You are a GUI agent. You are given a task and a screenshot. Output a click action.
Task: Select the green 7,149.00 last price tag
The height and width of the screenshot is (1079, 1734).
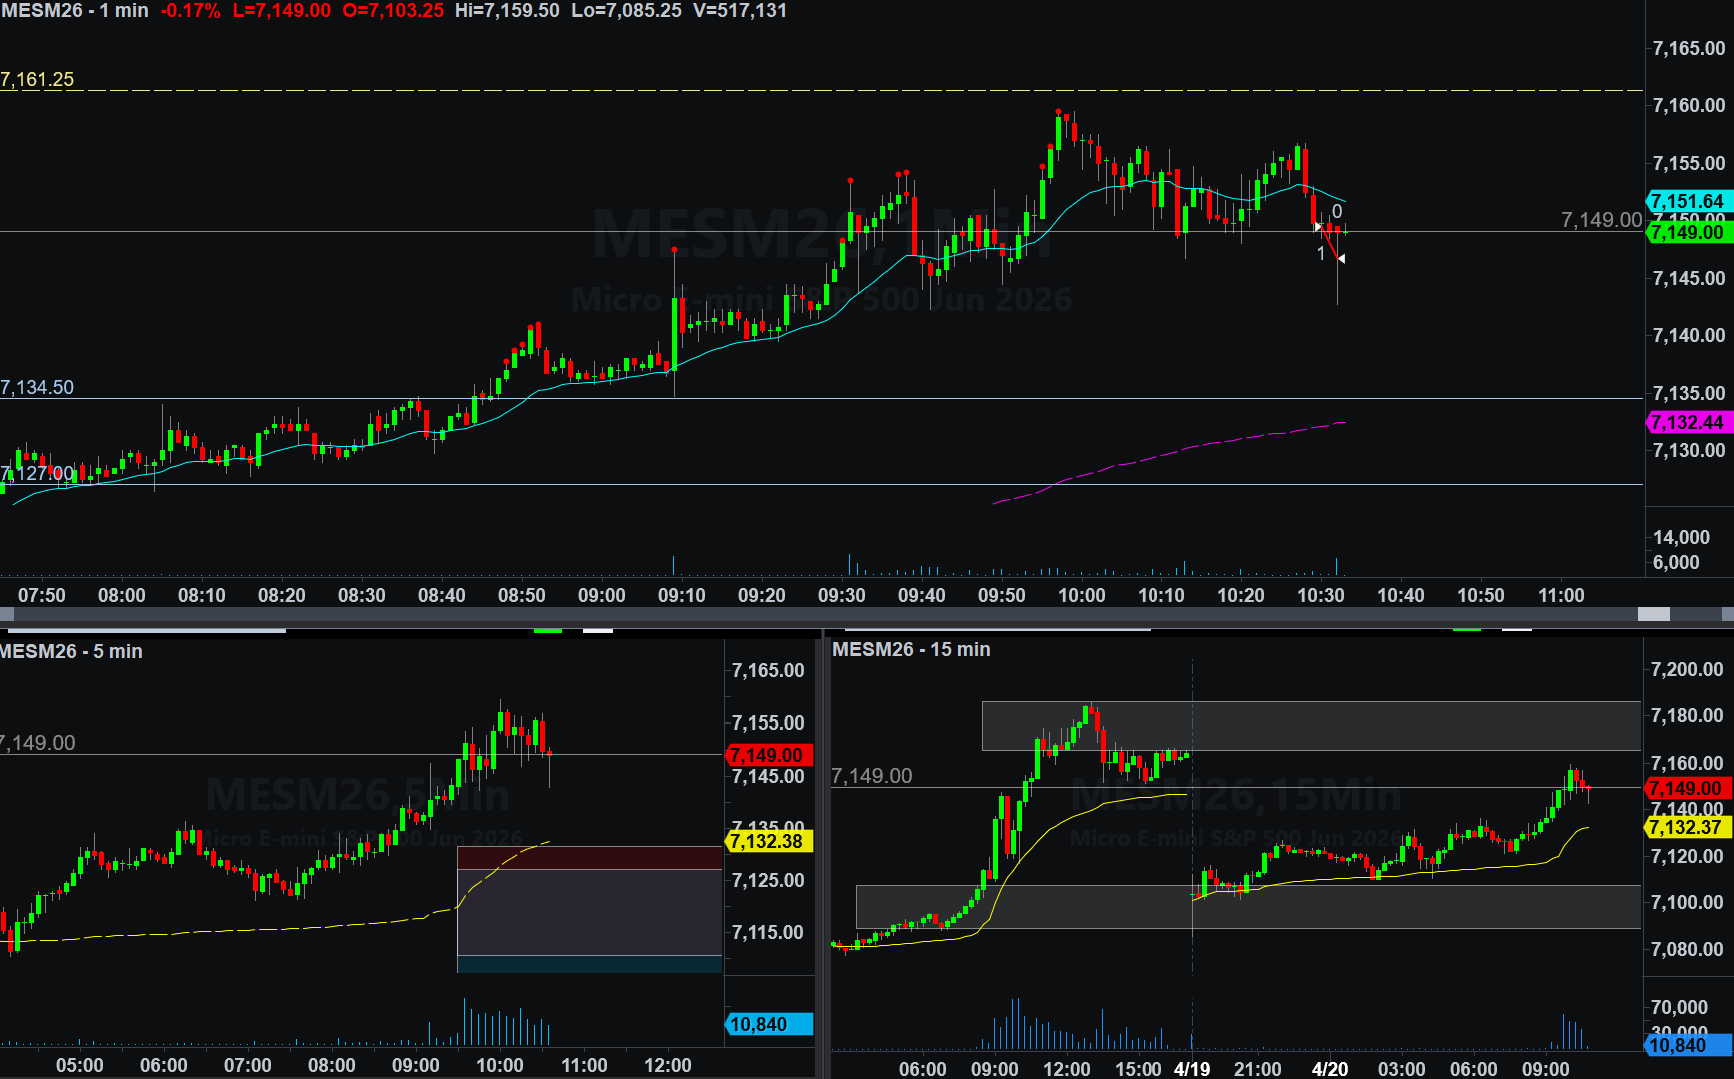(1688, 233)
